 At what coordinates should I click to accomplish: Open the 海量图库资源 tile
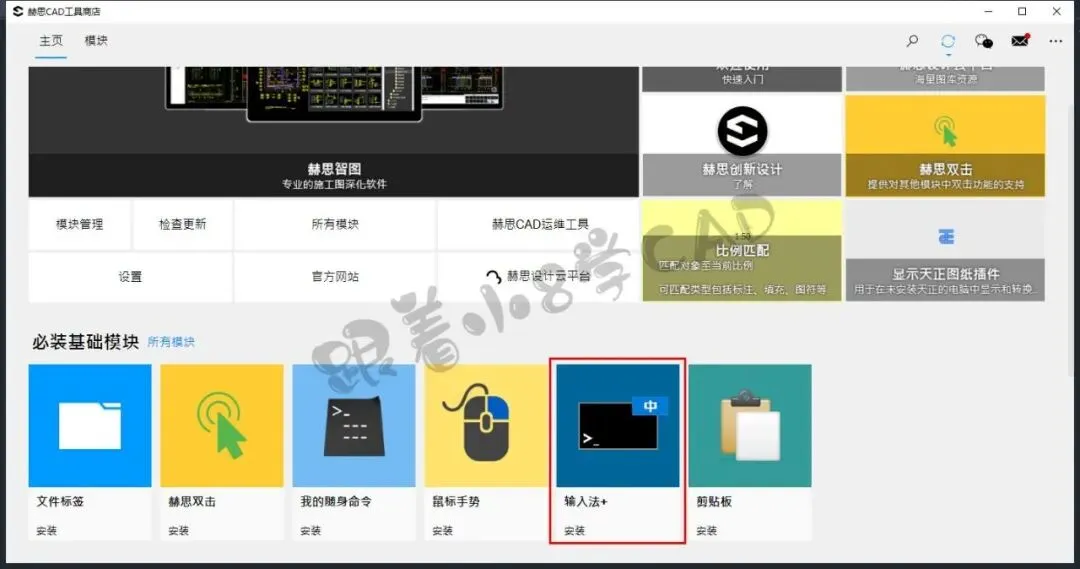(945, 79)
